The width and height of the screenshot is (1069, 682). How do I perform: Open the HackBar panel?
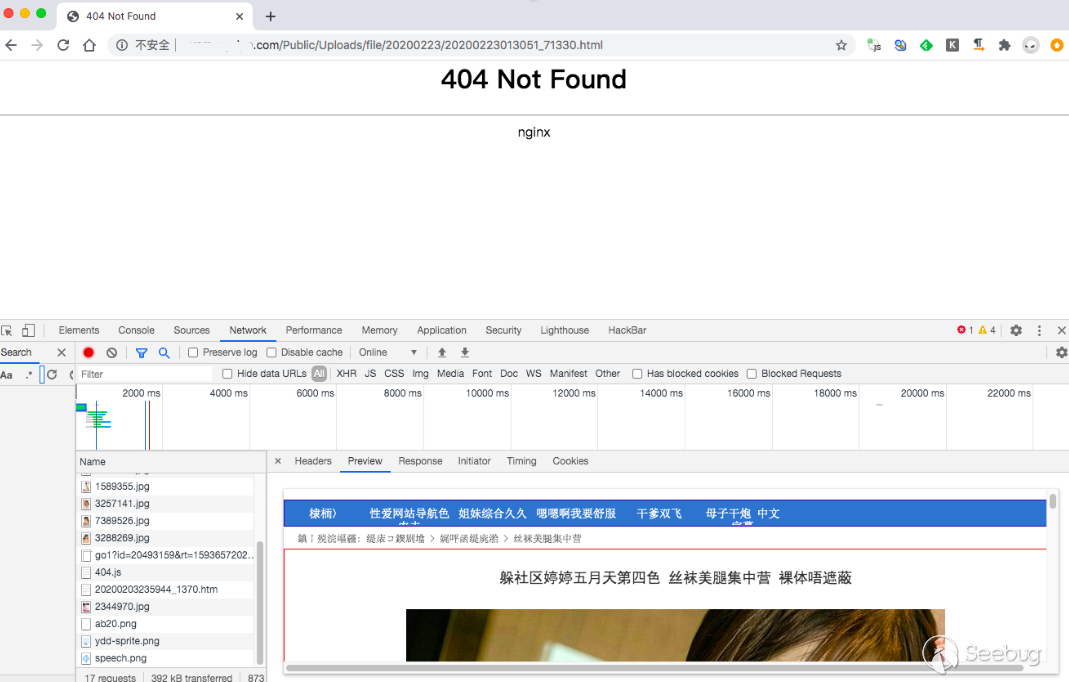point(627,330)
